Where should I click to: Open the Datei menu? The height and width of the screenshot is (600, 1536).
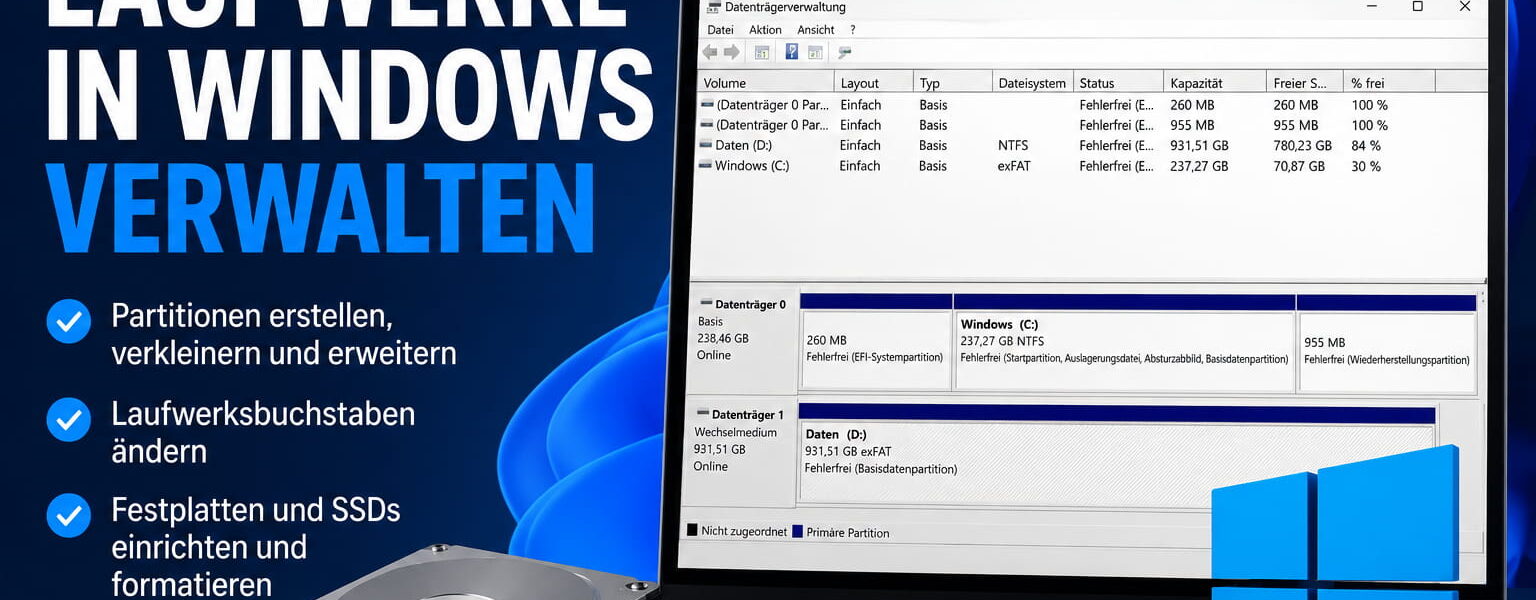click(x=720, y=30)
